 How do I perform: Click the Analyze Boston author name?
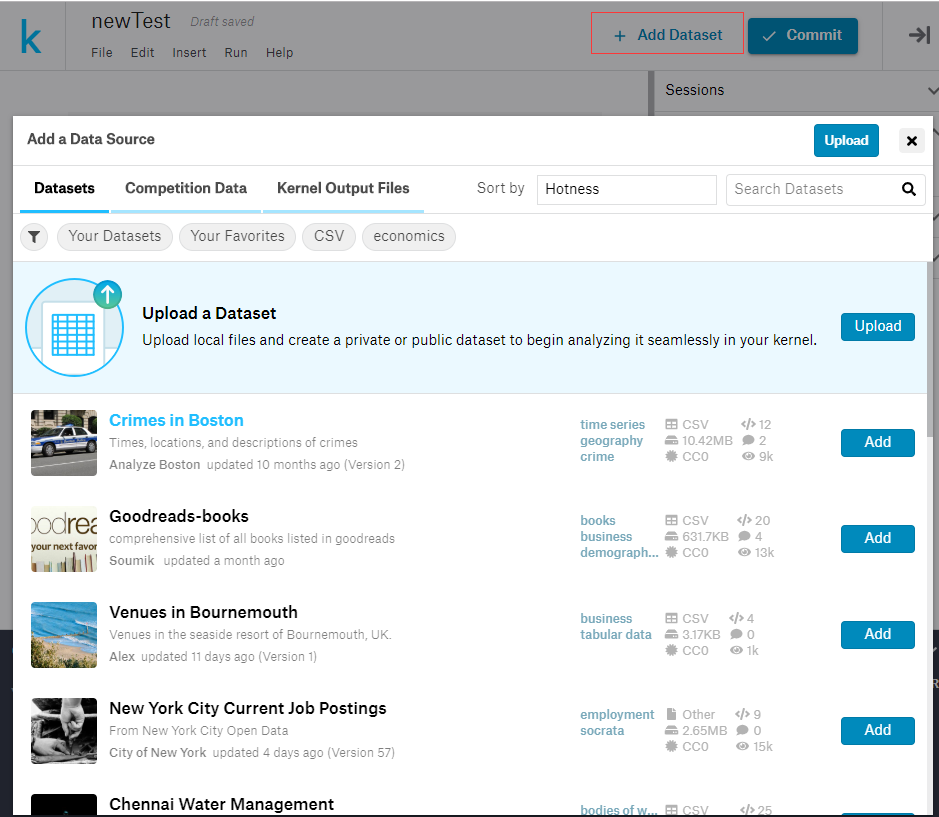coord(155,465)
